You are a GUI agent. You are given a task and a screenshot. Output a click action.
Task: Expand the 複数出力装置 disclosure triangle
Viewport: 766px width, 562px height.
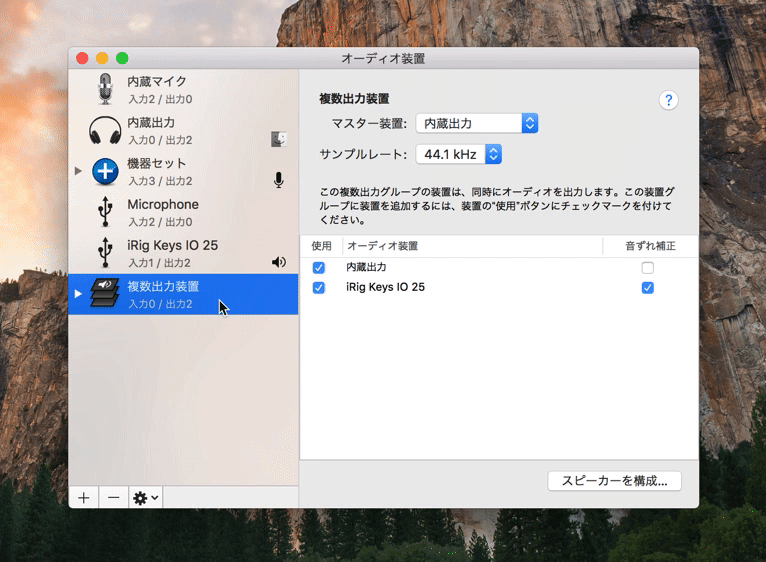click(x=78, y=294)
